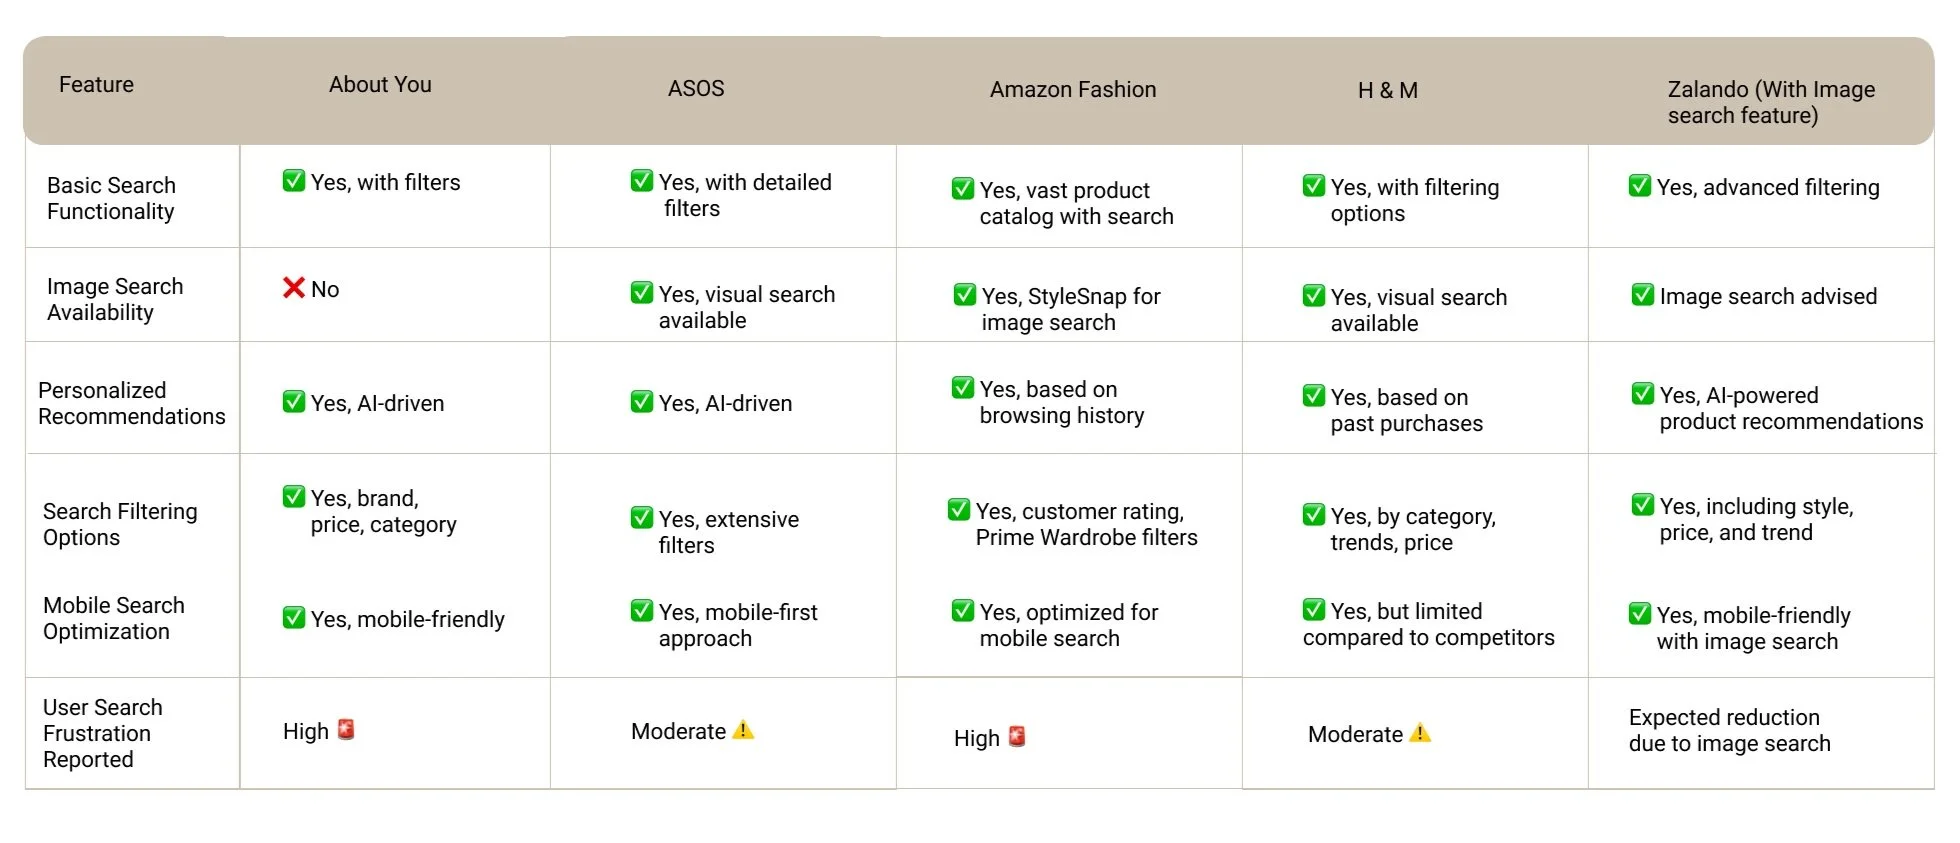Click the red siren icon next to About You's High
The image size is (1960, 843).
click(346, 729)
